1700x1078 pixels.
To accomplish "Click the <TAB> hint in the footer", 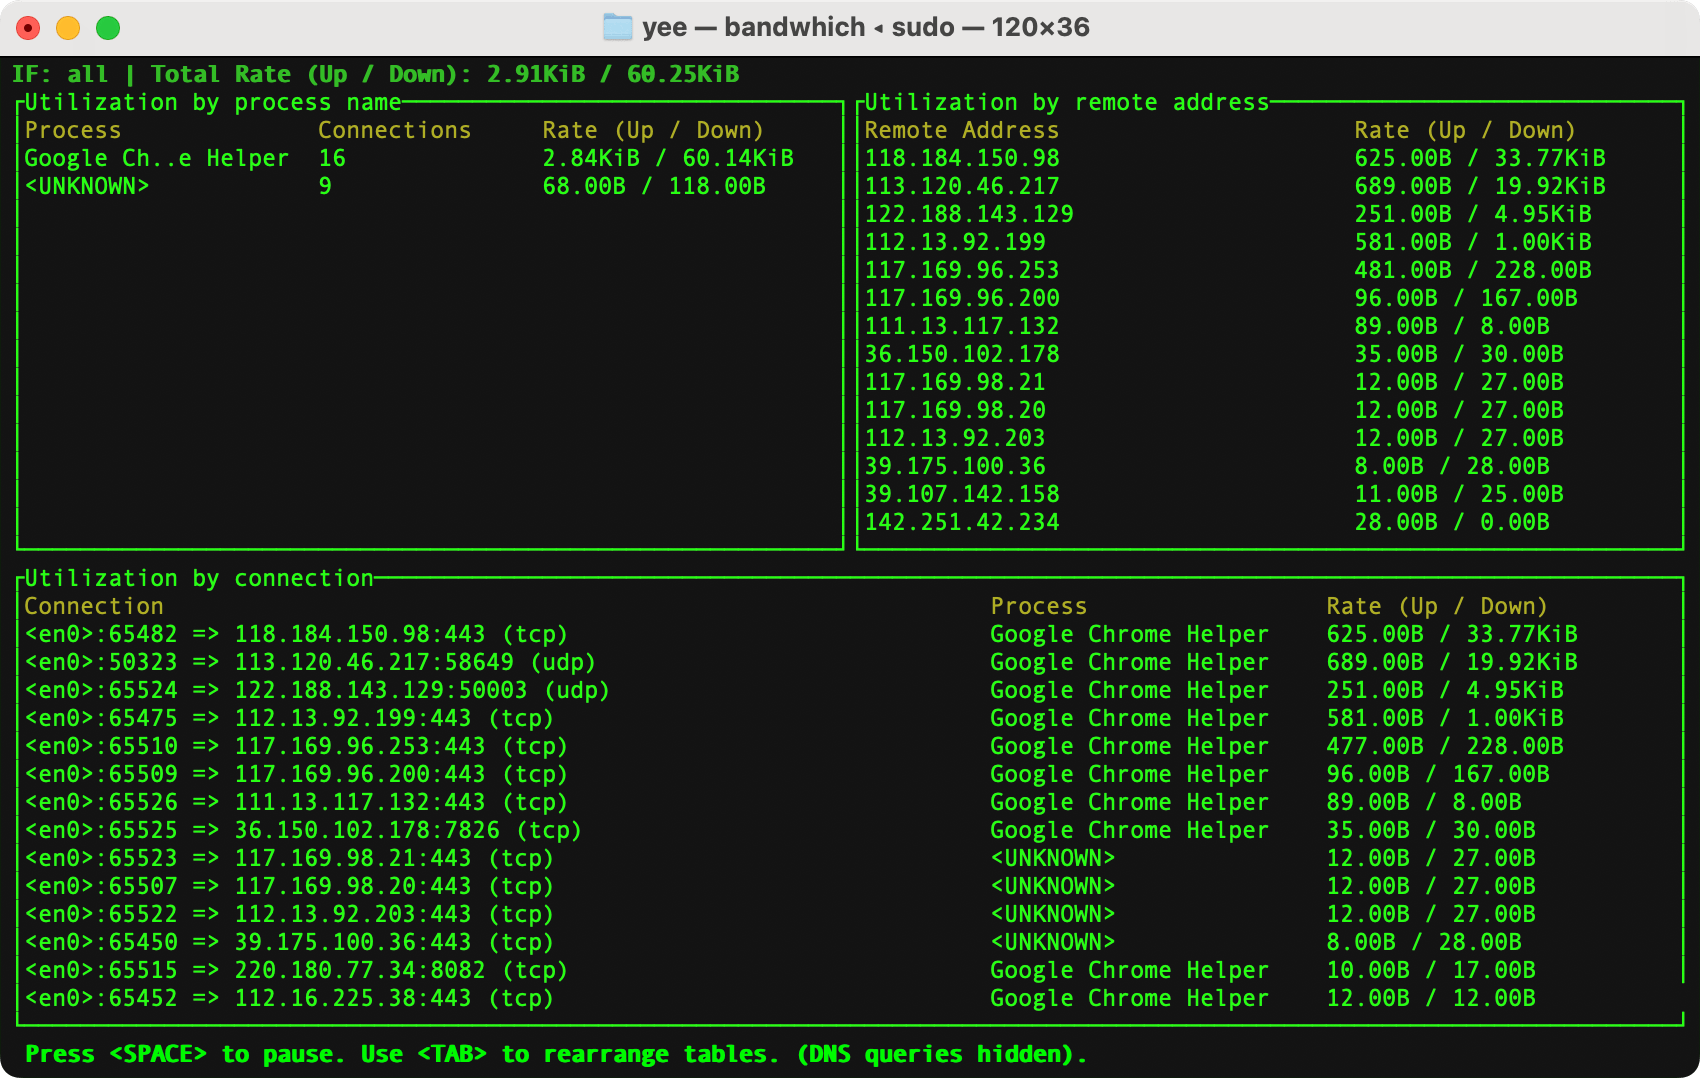I will tap(452, 1054).
